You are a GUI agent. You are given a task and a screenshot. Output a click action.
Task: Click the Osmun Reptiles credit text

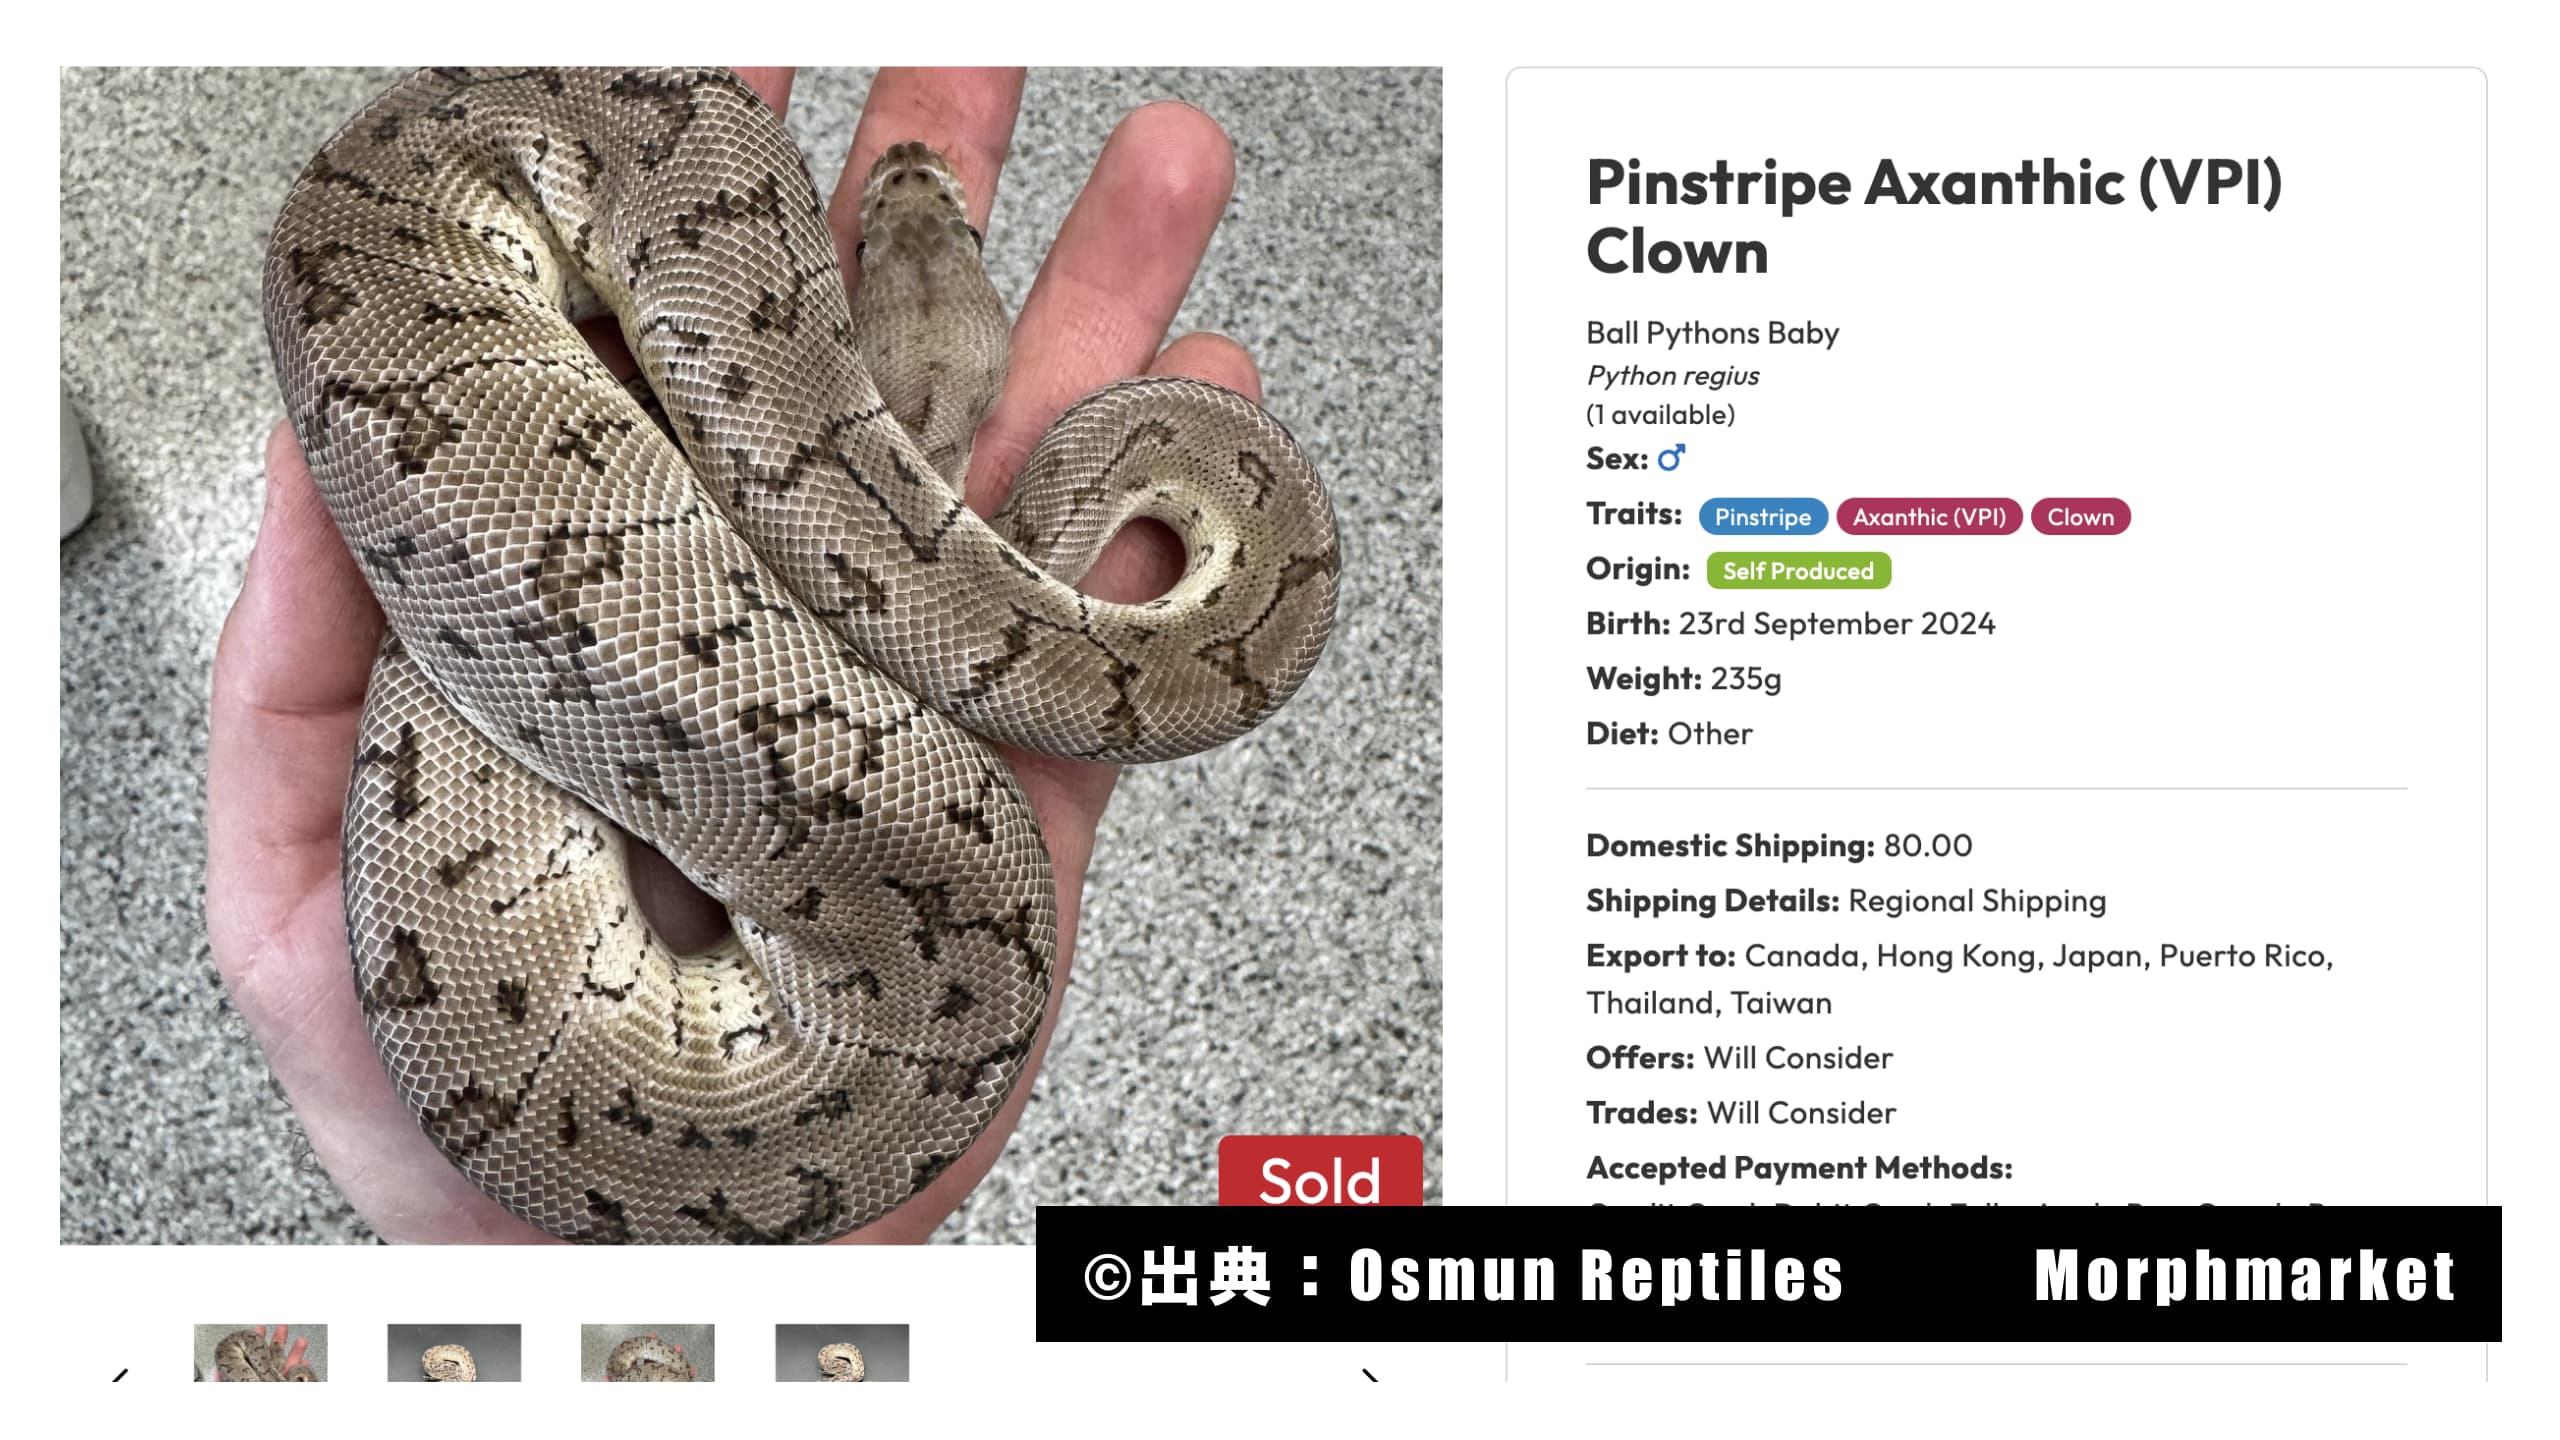coord(1595,1276)
